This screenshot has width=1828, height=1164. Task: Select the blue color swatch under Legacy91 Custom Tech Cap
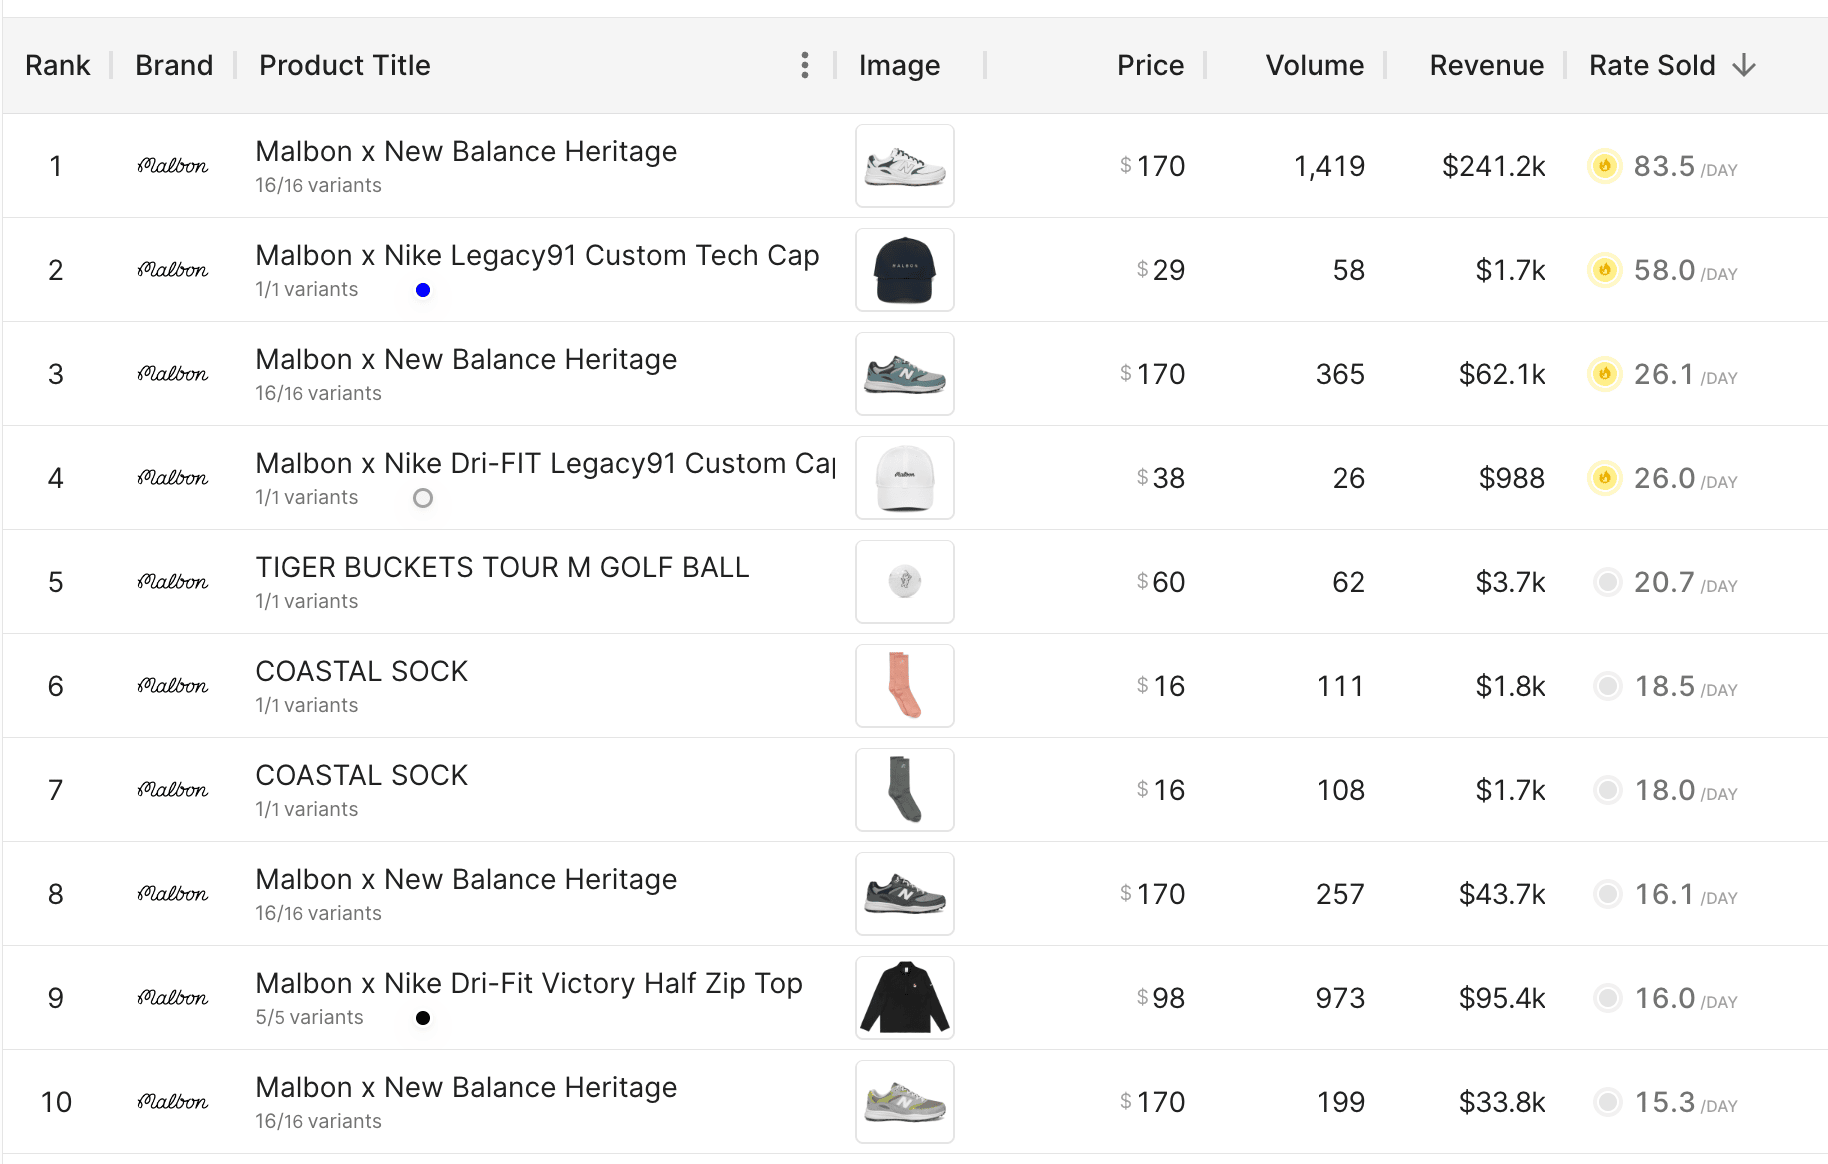pyautogui.click(x=423, y=290)
